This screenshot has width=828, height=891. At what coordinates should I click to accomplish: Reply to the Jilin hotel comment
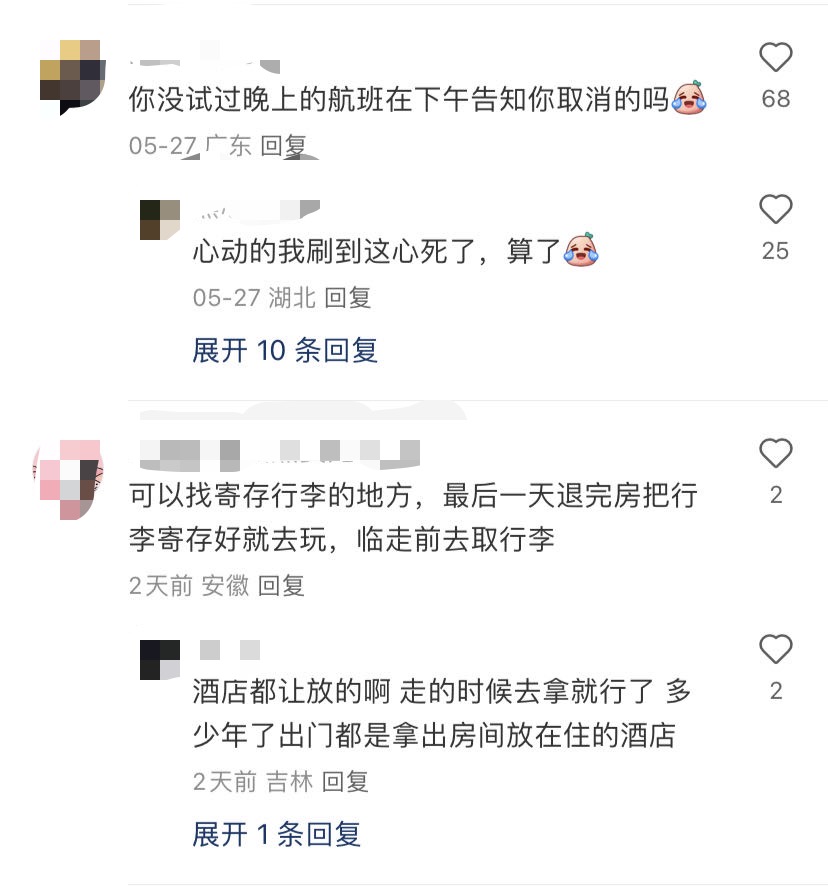pyautogui.click(x=345, y=782)
